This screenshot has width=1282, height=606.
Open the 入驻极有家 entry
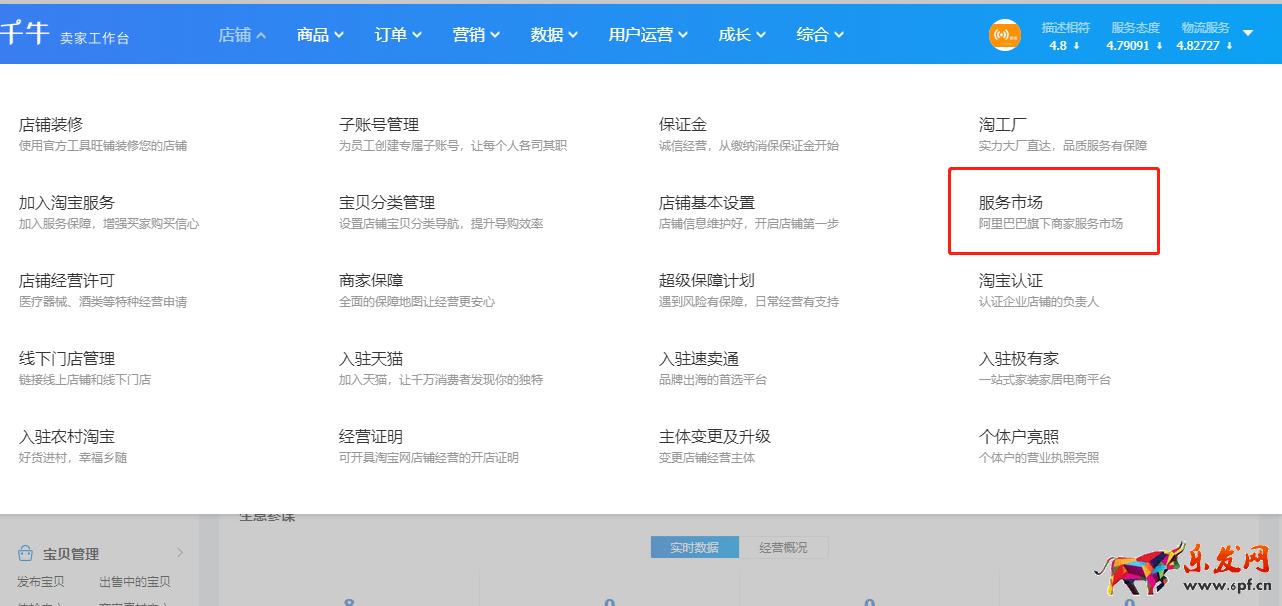click(1019, 359)
